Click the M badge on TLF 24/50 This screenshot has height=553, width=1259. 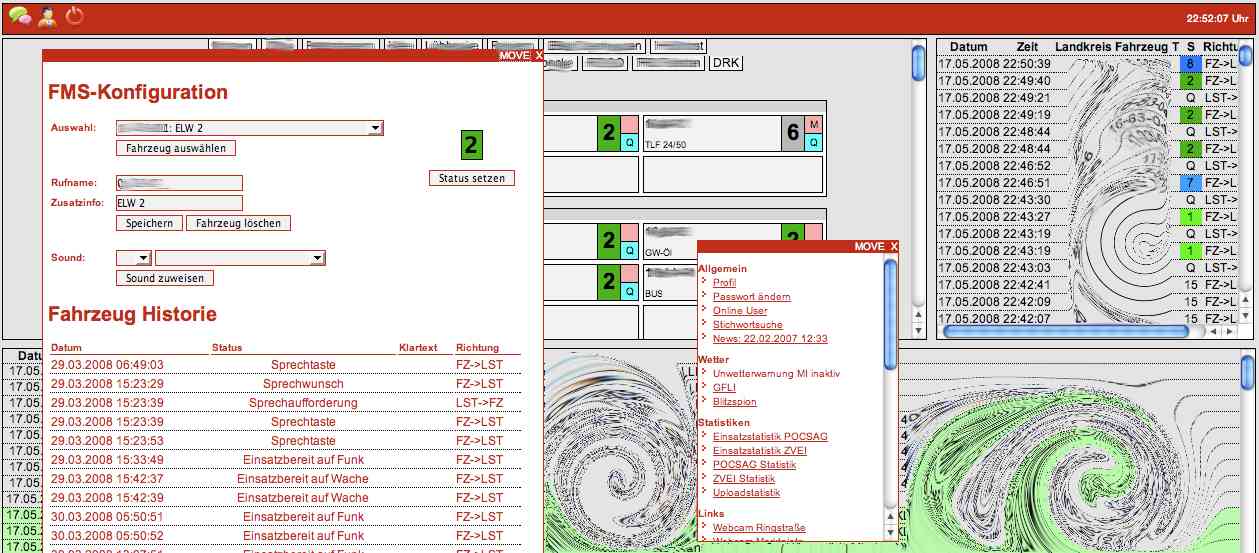(814, 124)
